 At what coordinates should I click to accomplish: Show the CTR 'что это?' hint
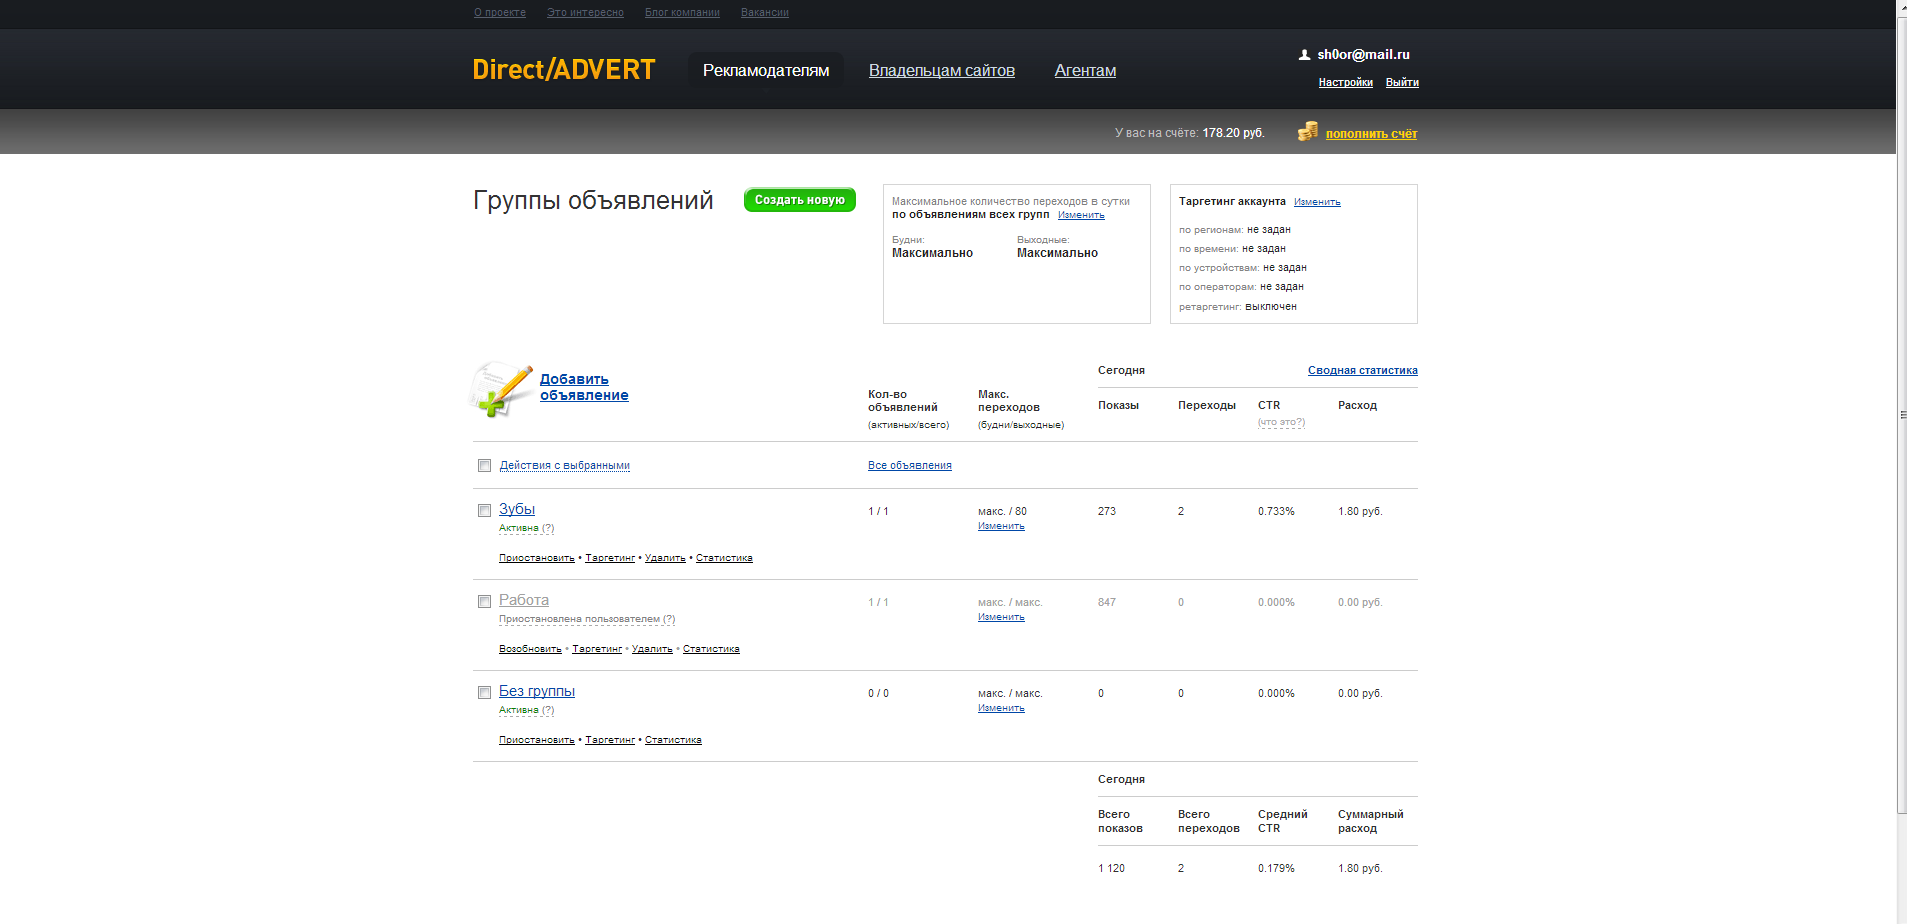pyautogui.click(x=1280, y=422)
